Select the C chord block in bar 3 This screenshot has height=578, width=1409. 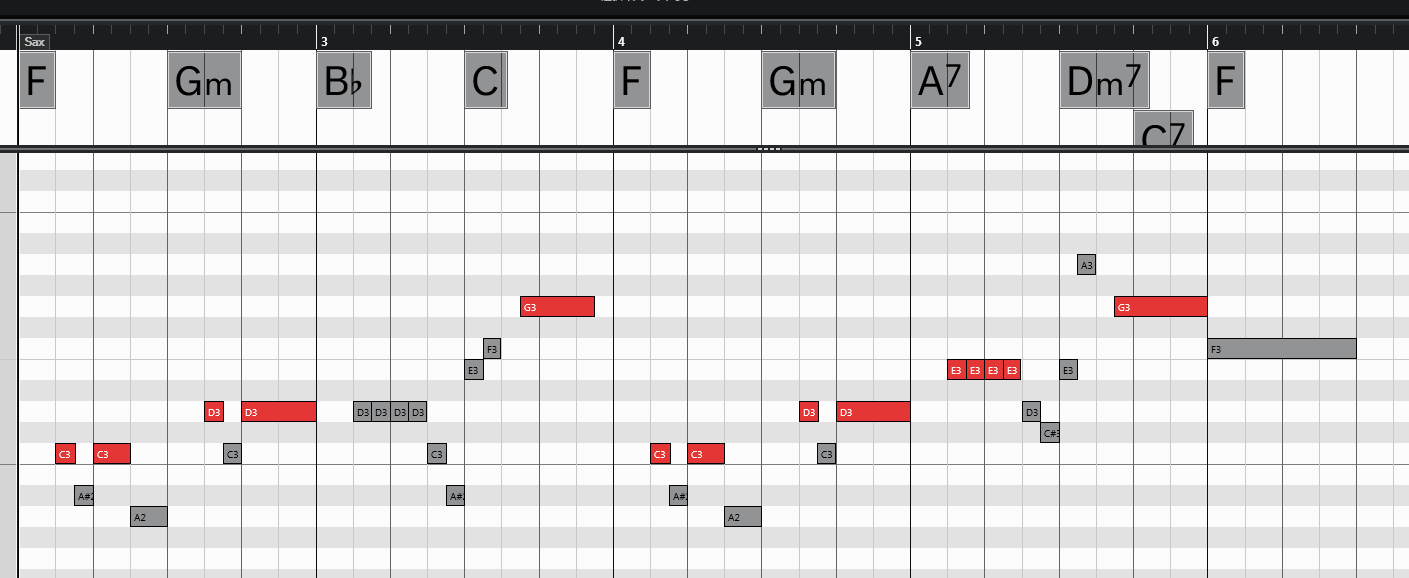(x=486, y=80)
